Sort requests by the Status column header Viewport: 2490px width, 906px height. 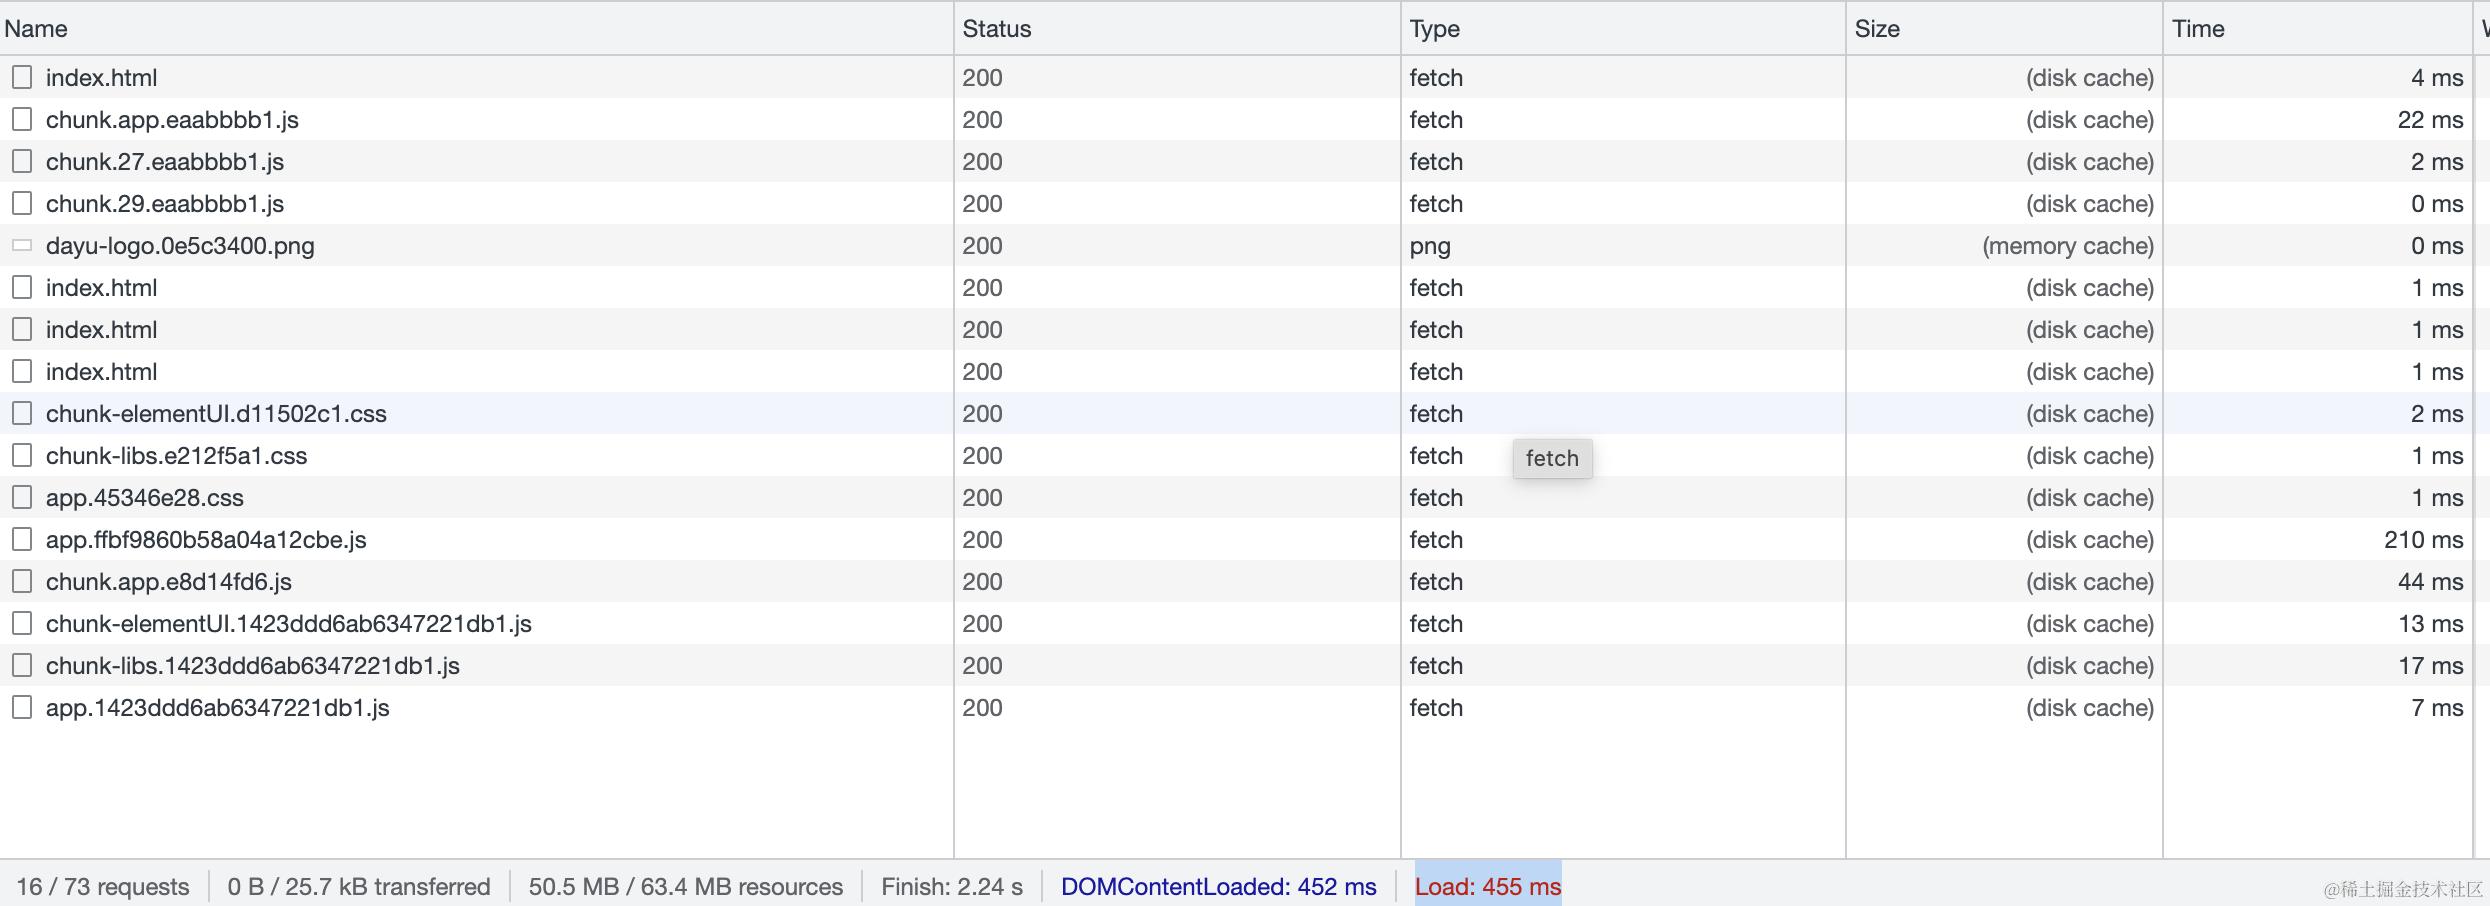[1177, 28]
